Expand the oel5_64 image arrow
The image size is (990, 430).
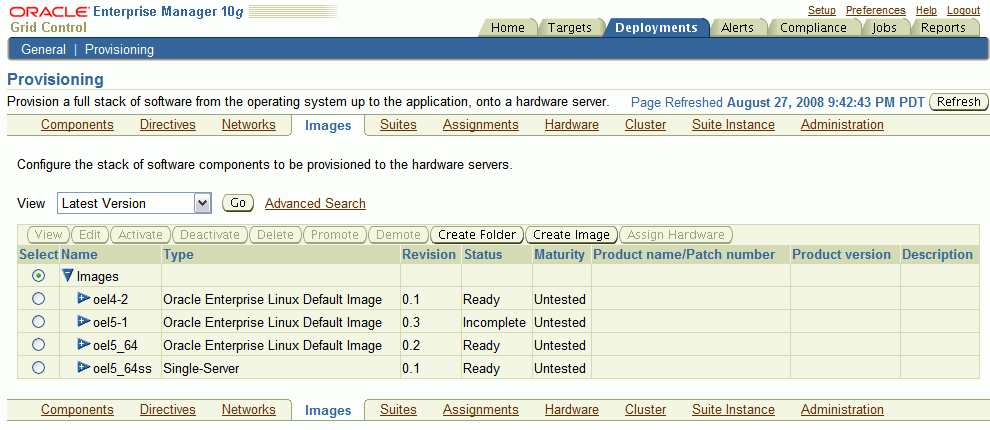click(84, 344)
